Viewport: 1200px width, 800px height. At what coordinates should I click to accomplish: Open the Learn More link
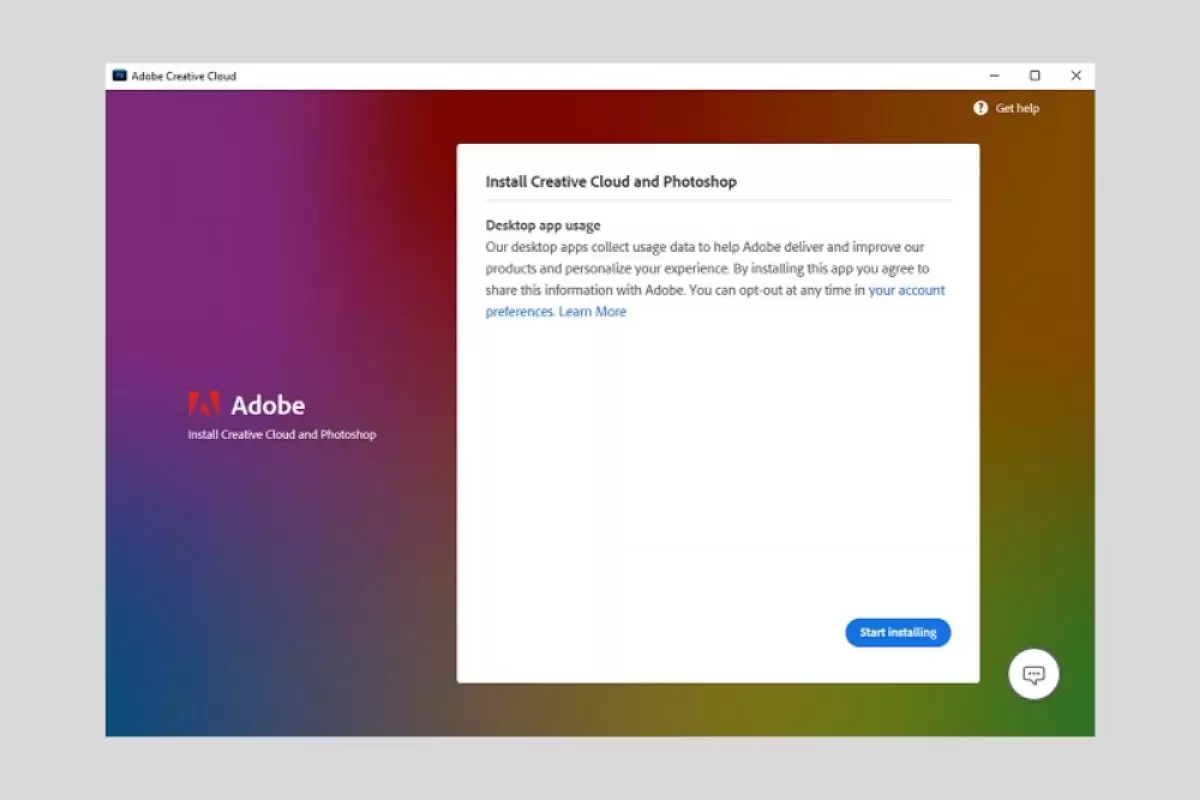point(592,311)
